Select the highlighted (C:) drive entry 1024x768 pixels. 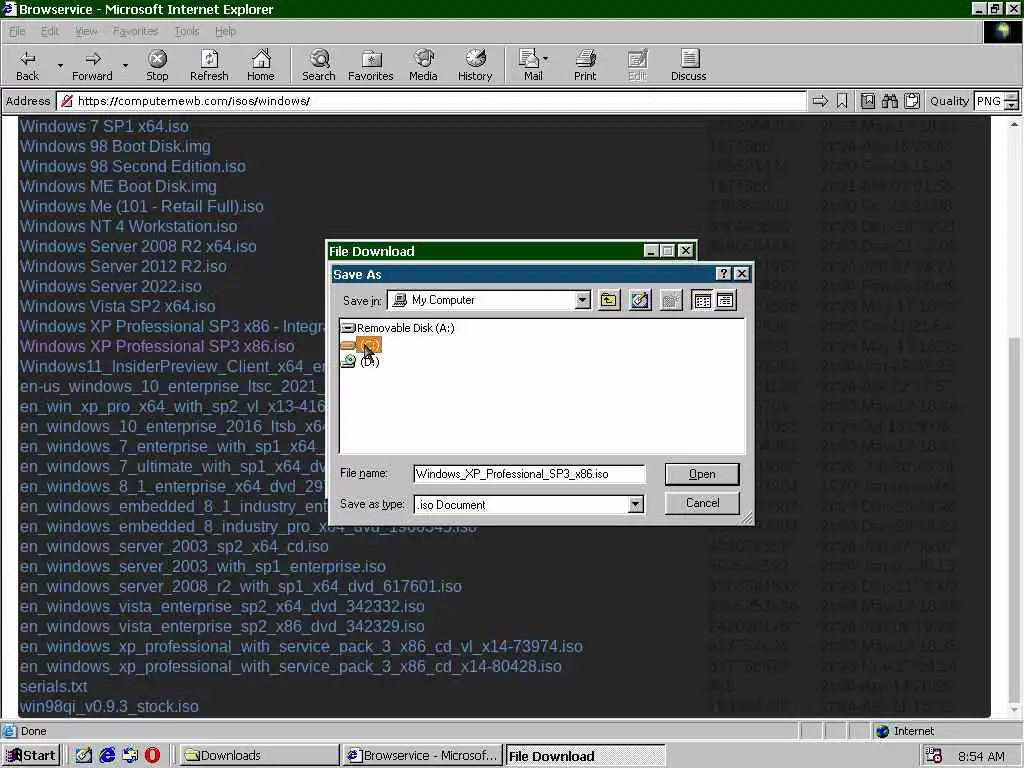(x=361, y=345)
